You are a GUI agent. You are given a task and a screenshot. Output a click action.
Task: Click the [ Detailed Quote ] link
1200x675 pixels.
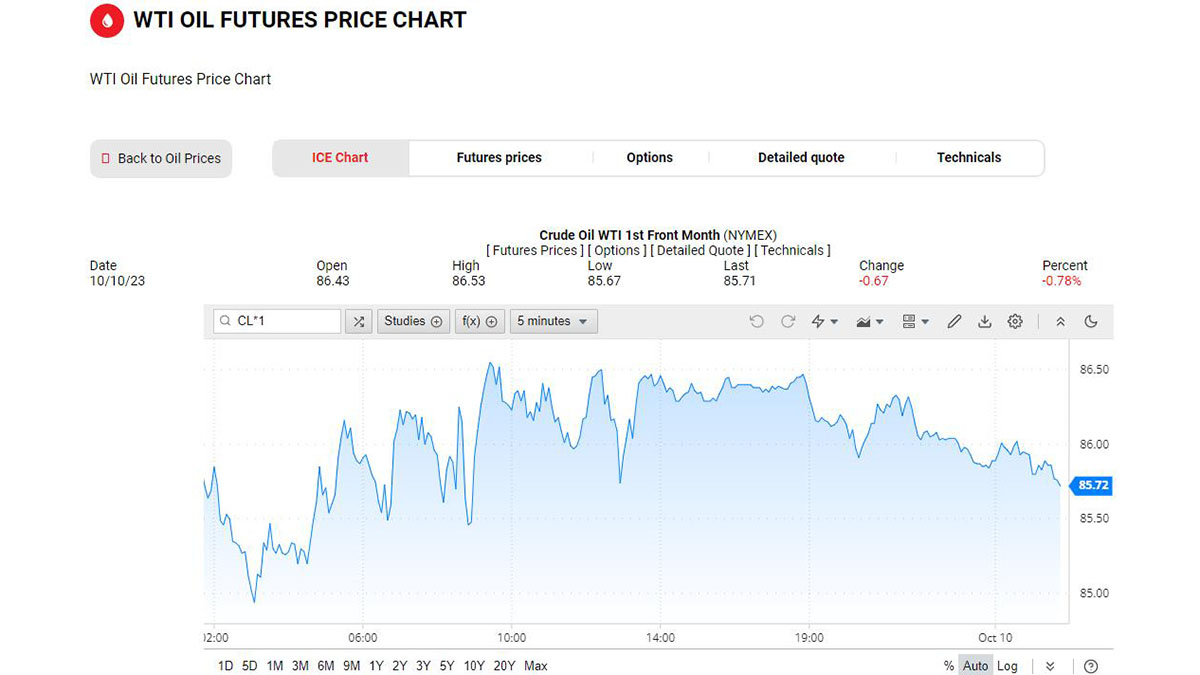pos(698,250)
